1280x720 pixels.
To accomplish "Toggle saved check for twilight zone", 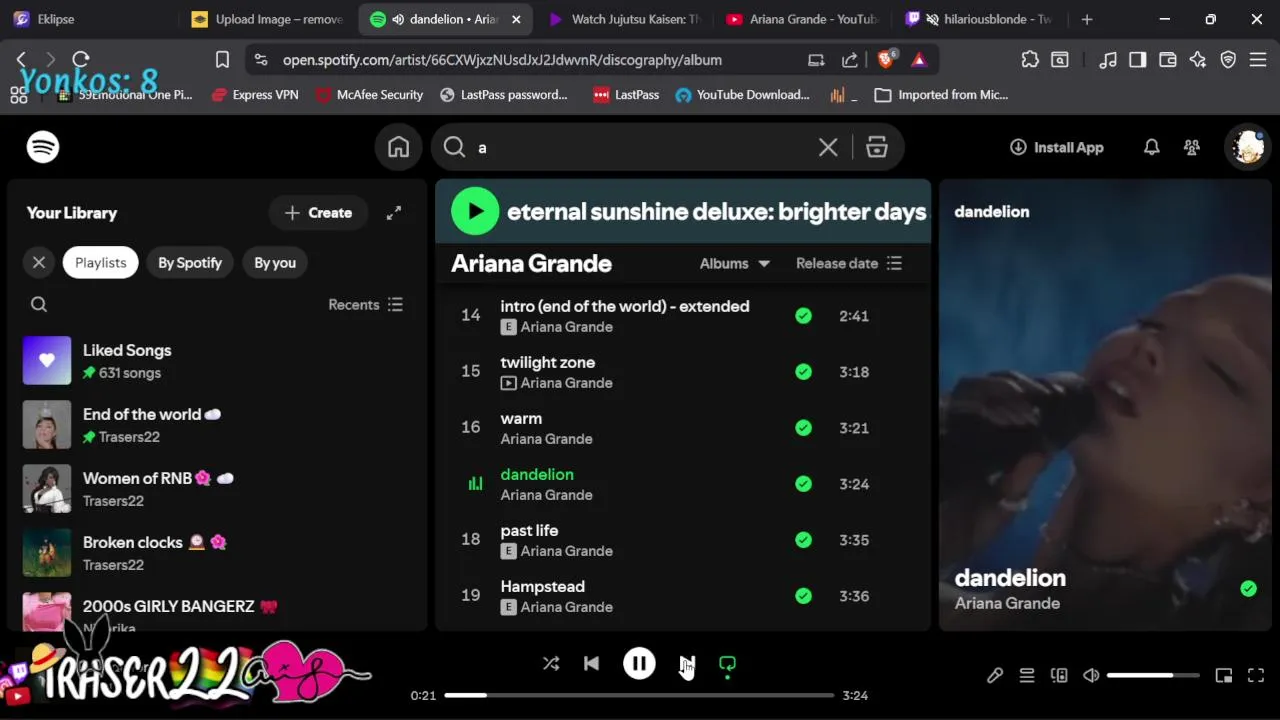I will 803,372.
